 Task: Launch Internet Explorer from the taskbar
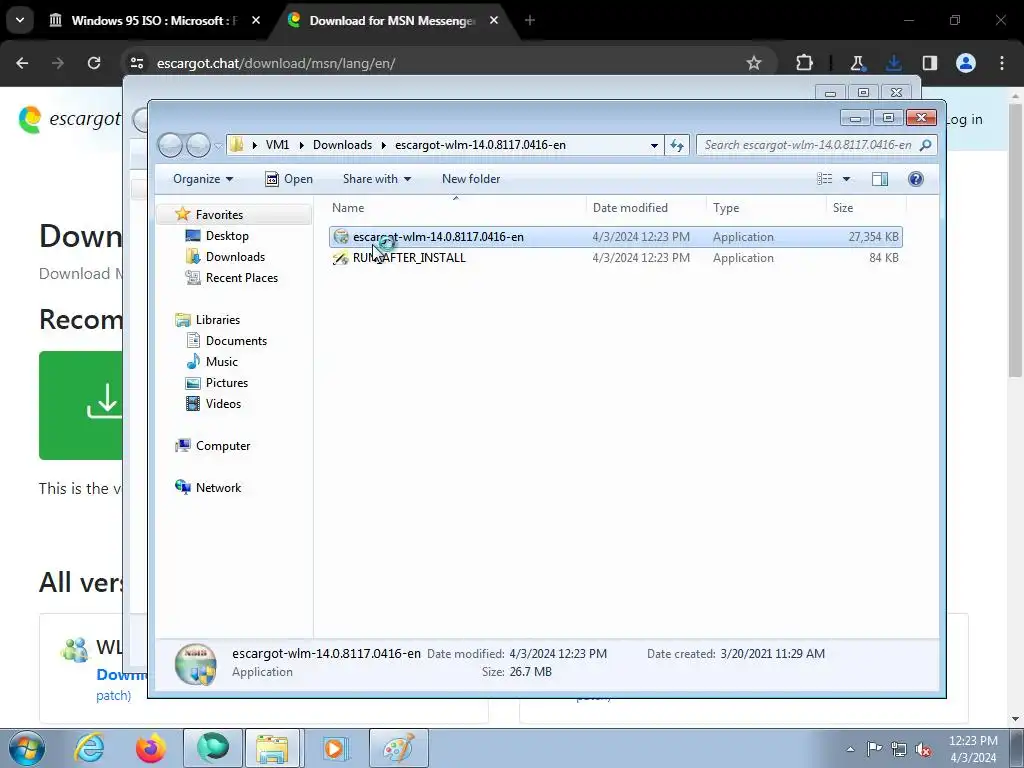click(x=89, y=748)
